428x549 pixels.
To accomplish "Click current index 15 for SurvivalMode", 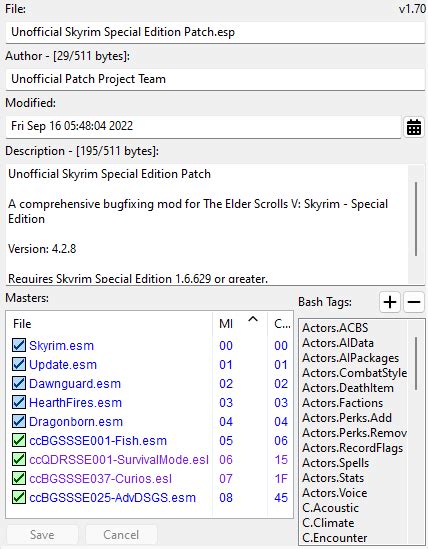I will point(281,460).
